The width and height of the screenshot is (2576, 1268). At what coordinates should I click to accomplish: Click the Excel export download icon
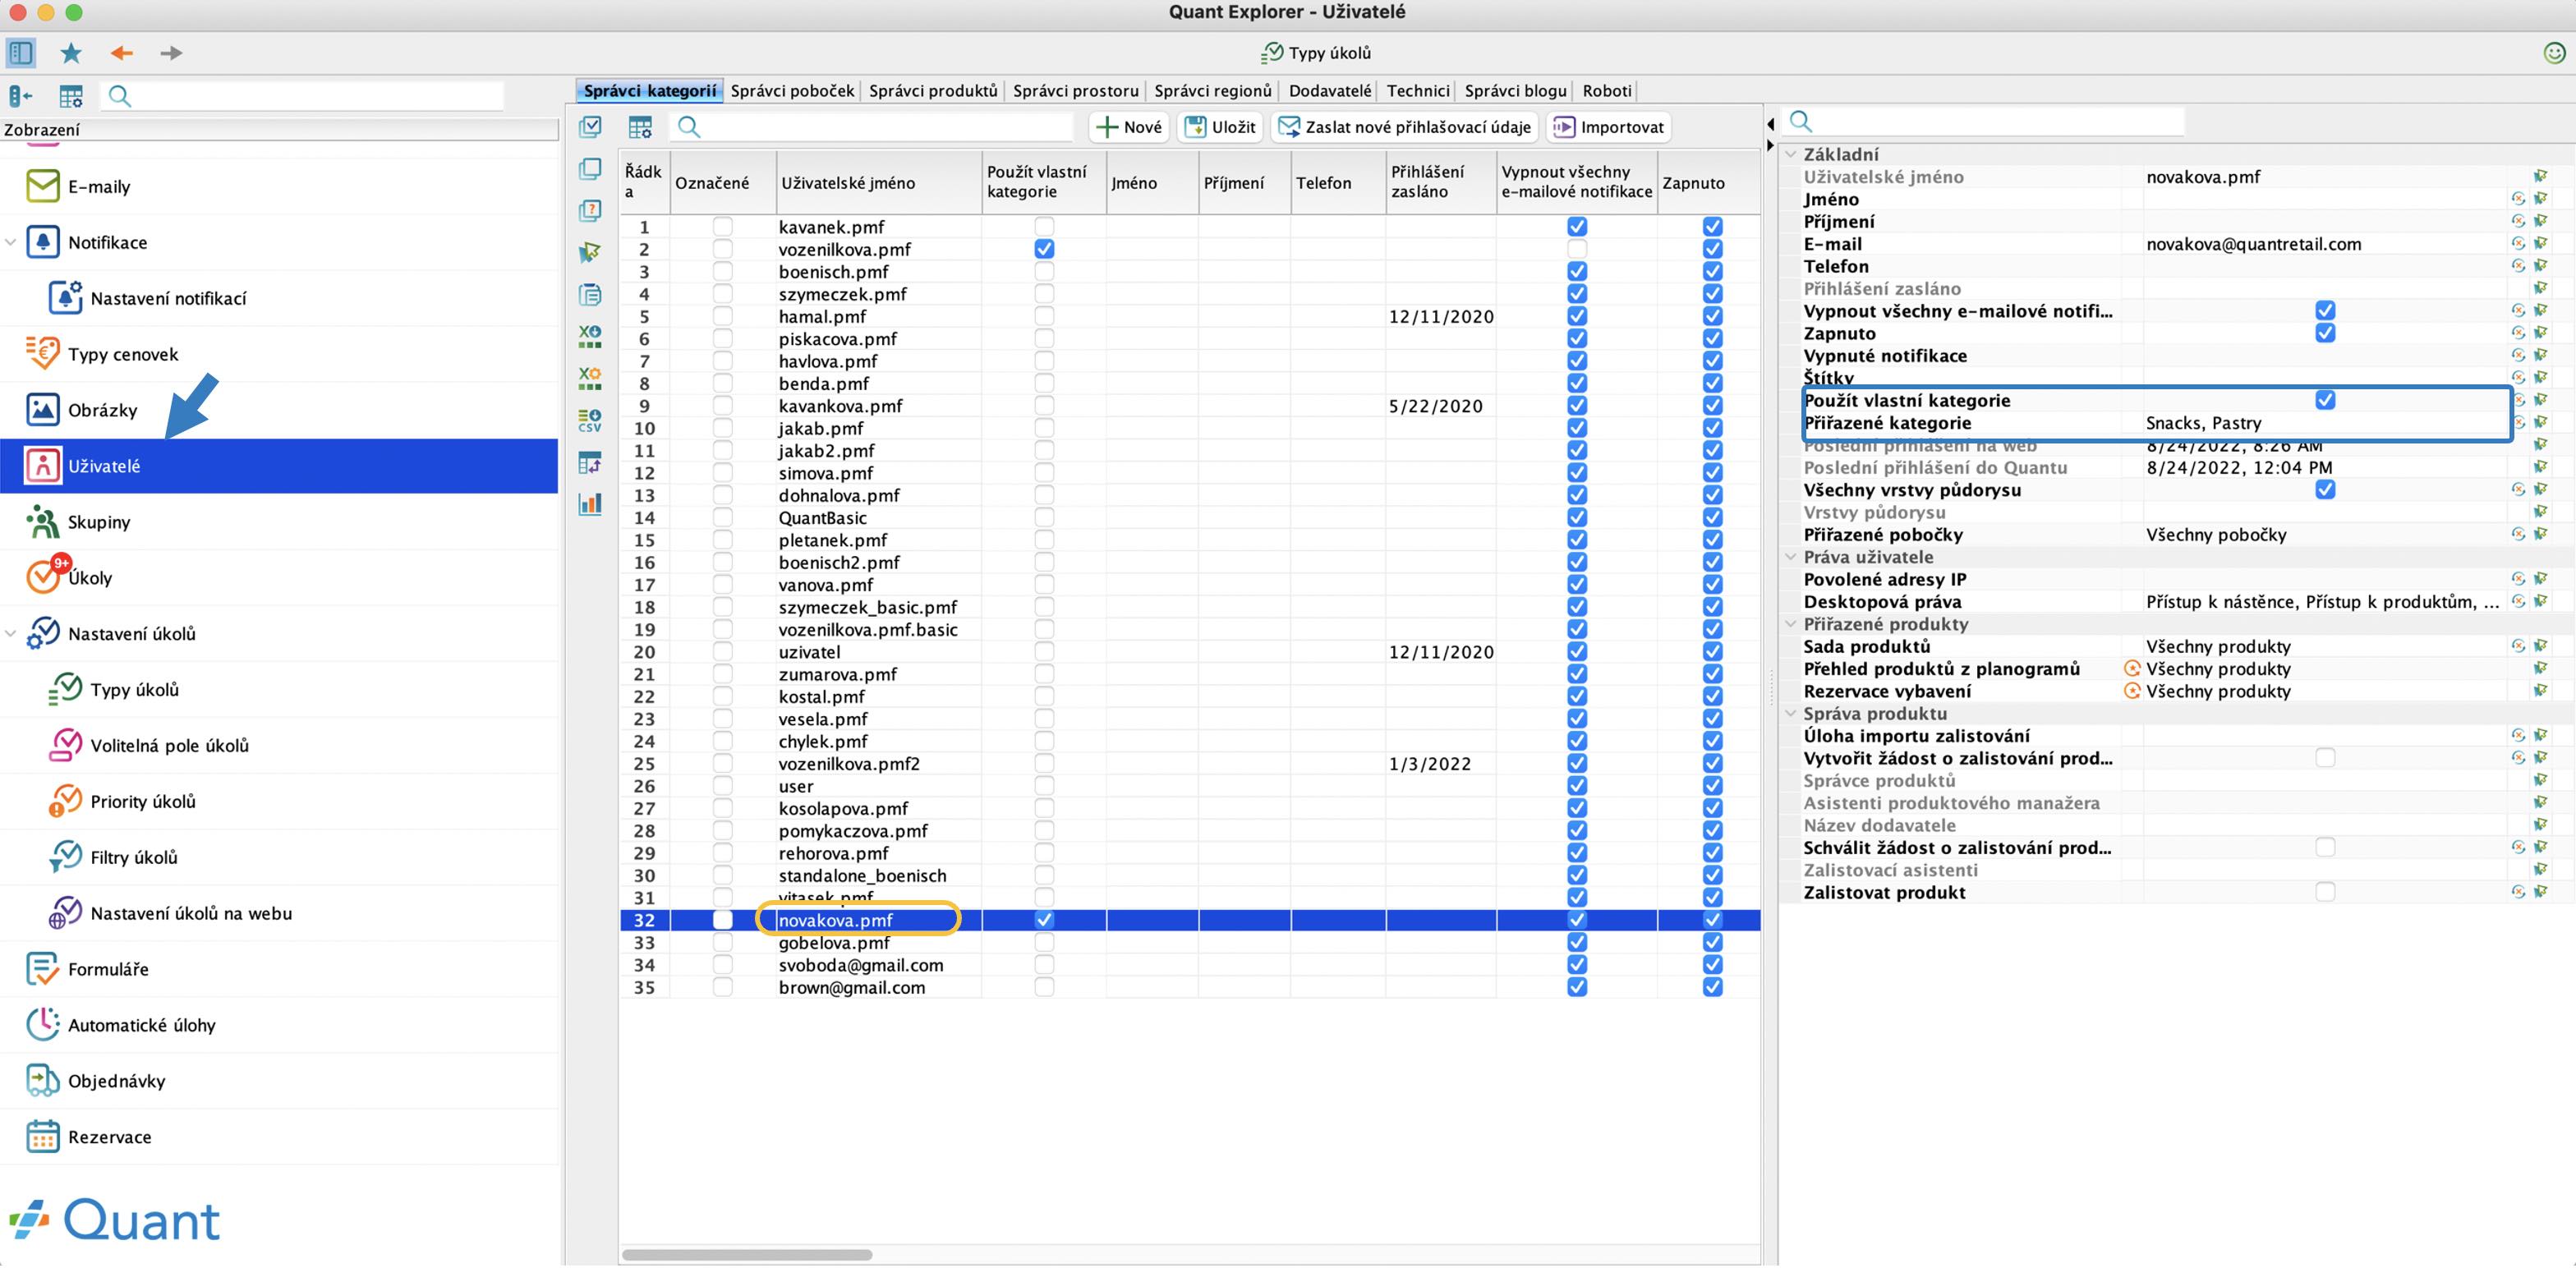591,336
